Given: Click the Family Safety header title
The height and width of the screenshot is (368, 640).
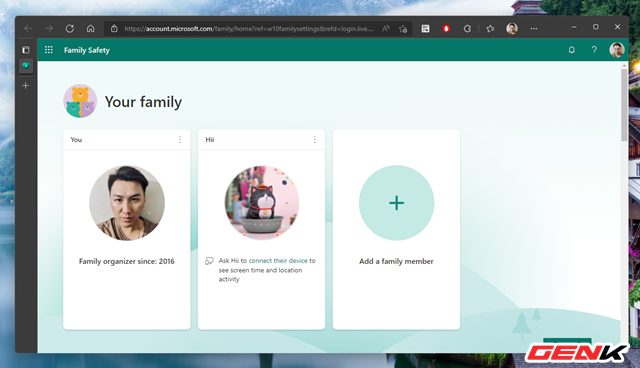Looking at the screenshot, I should (x=87, y=50).
